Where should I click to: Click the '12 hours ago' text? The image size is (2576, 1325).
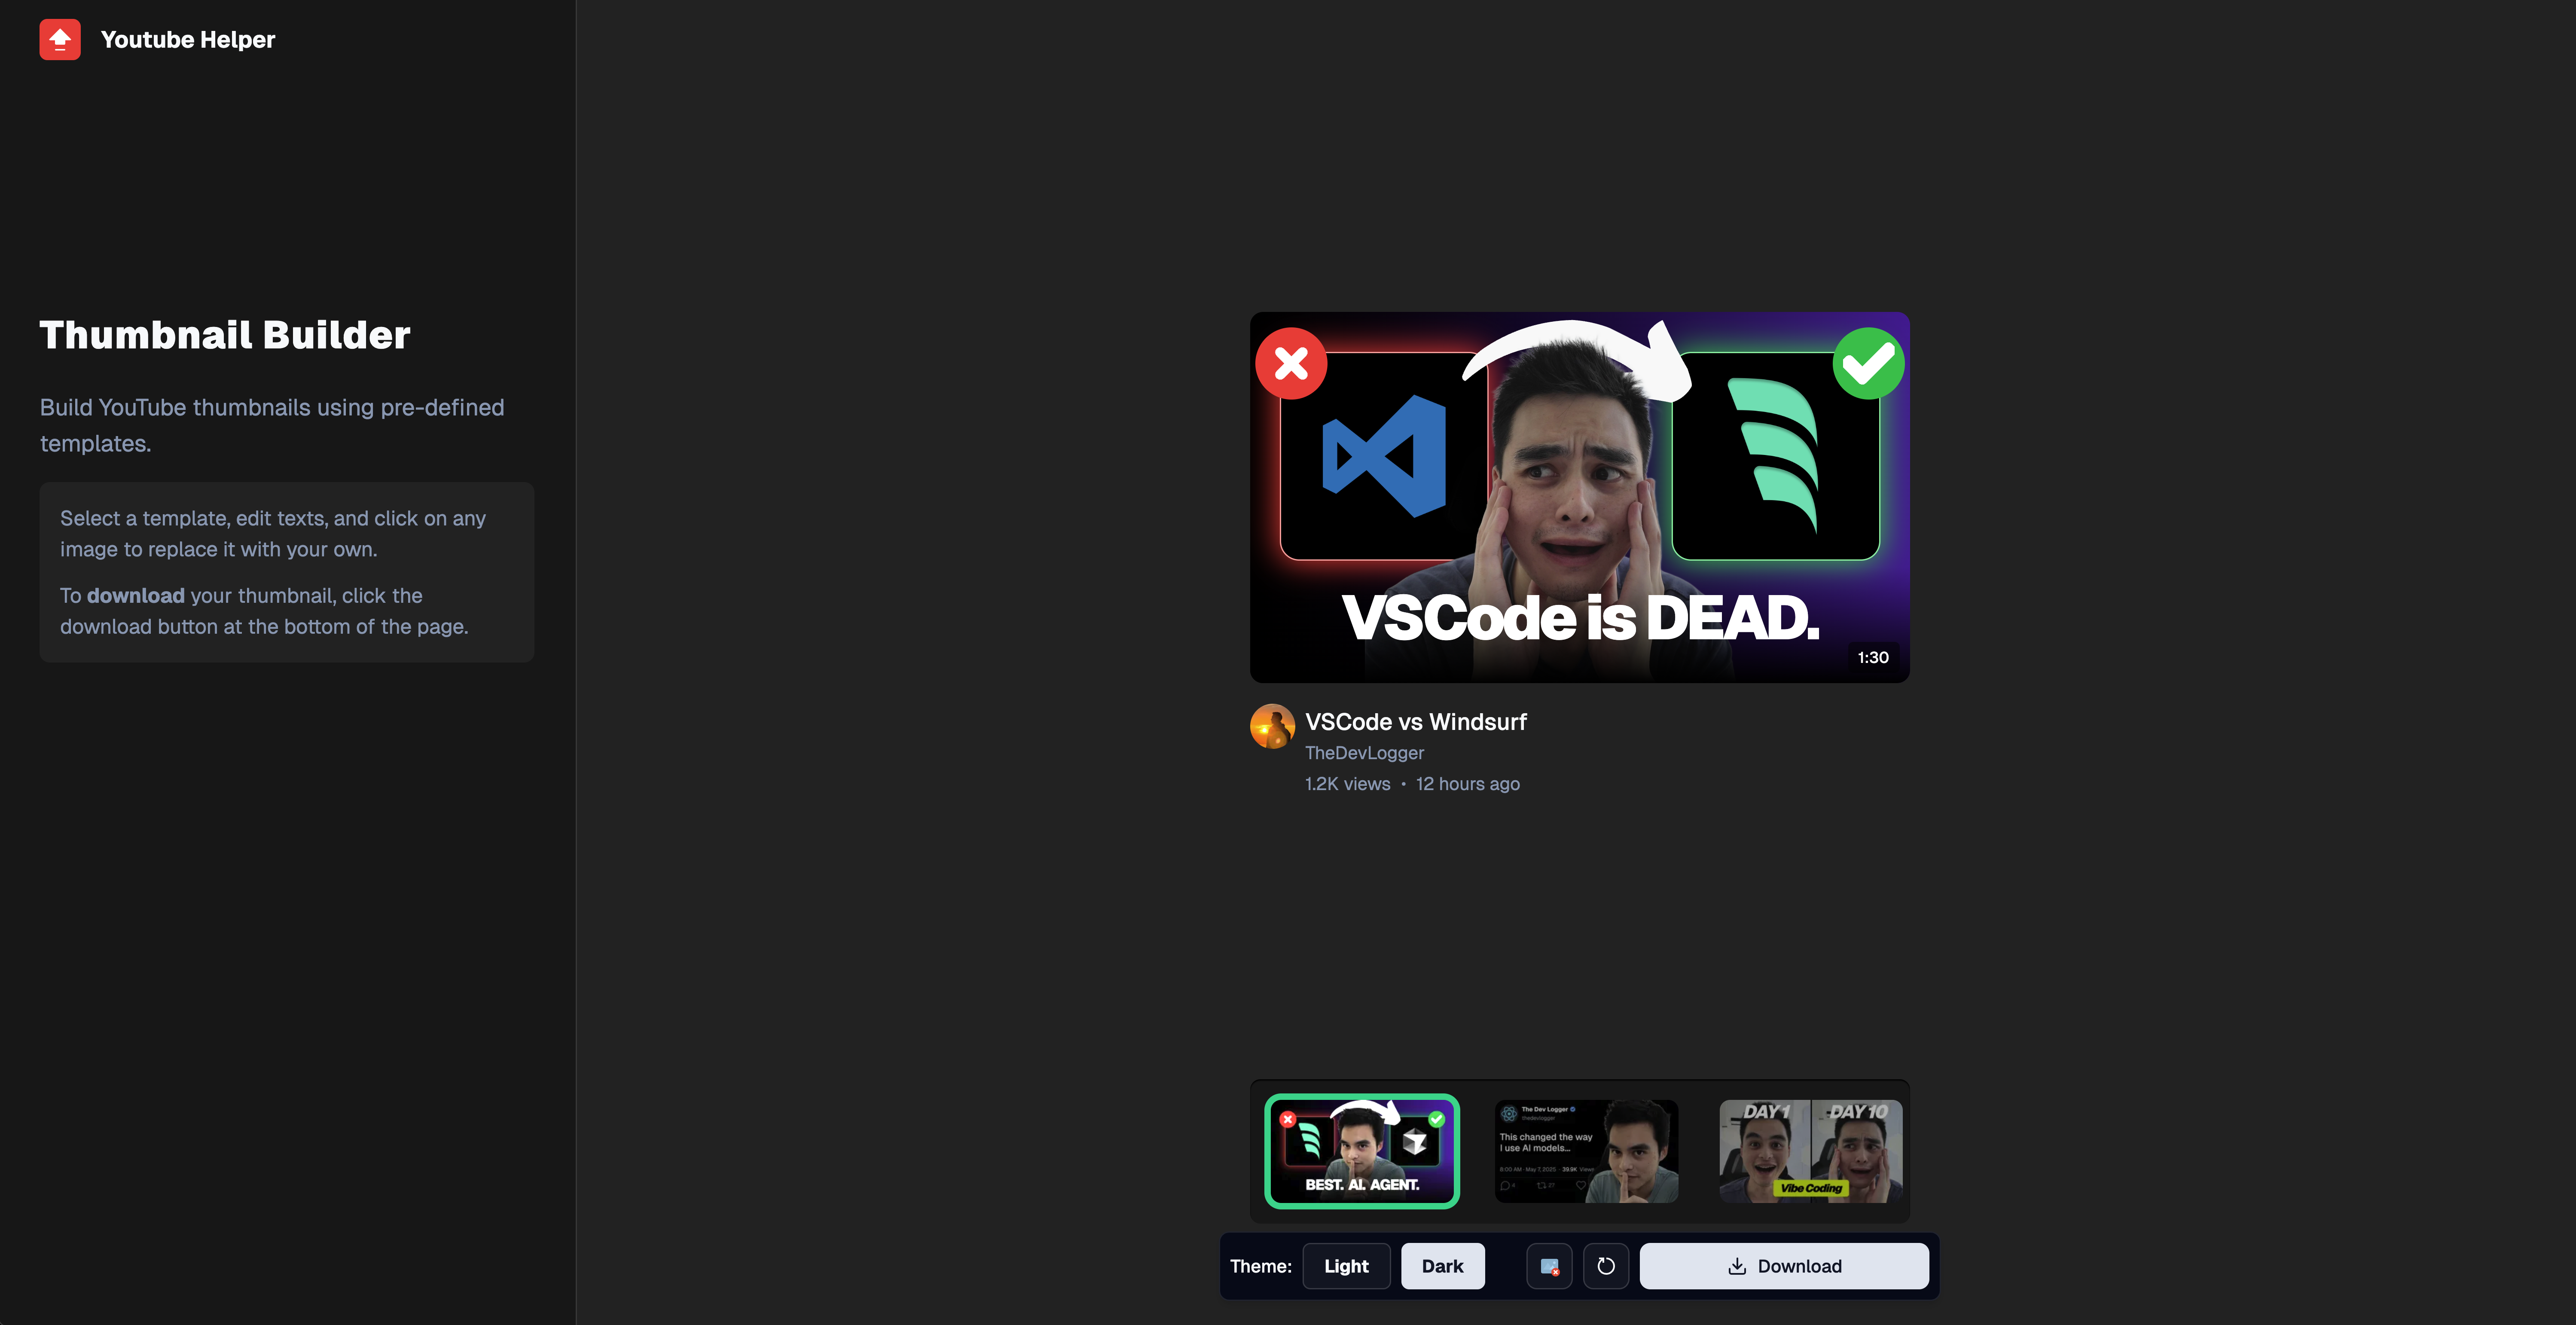tap(1467, 784)
